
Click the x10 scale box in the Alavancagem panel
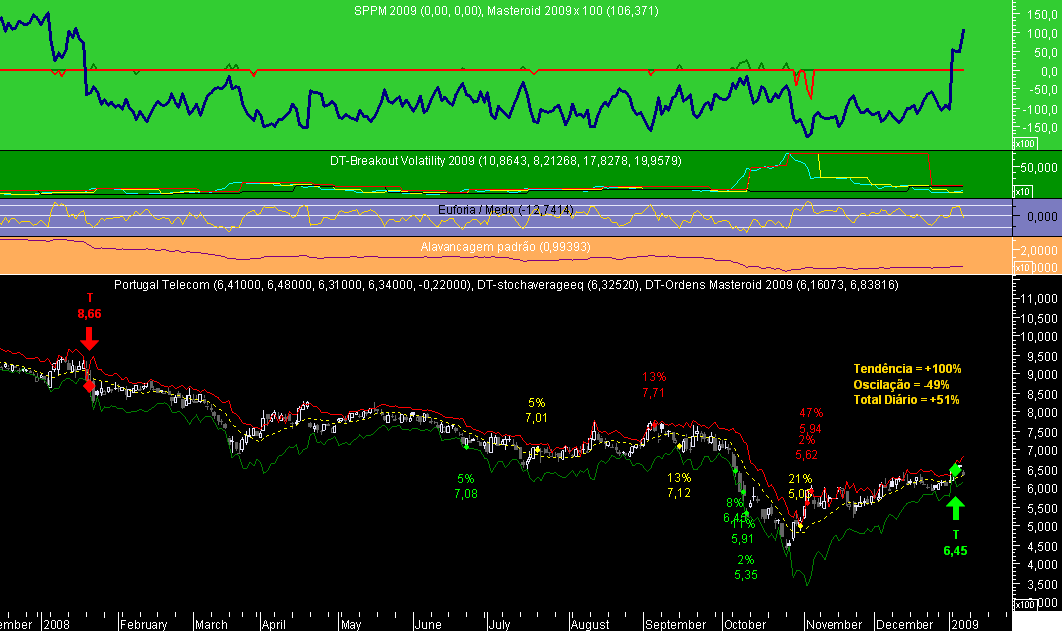pyautogui.click(x=1022, y=267)
